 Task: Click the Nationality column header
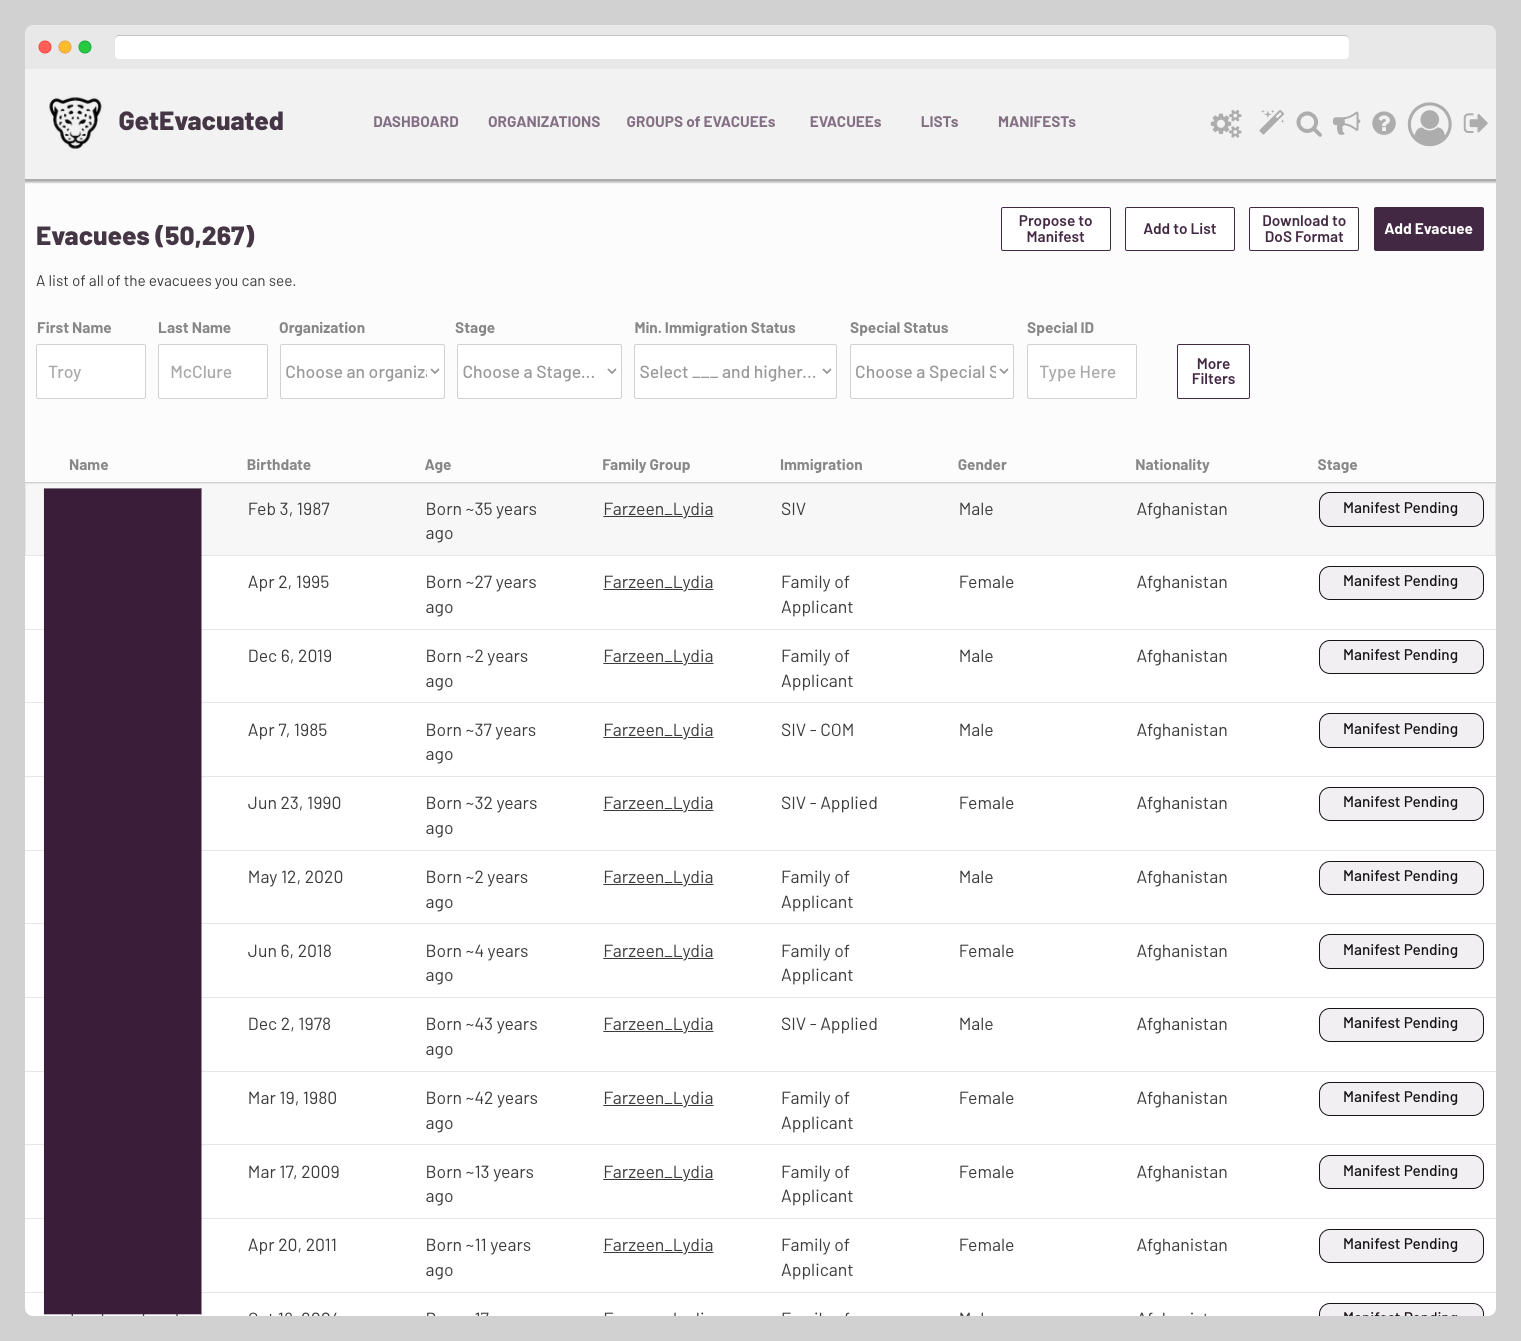tap(1172, 465)
